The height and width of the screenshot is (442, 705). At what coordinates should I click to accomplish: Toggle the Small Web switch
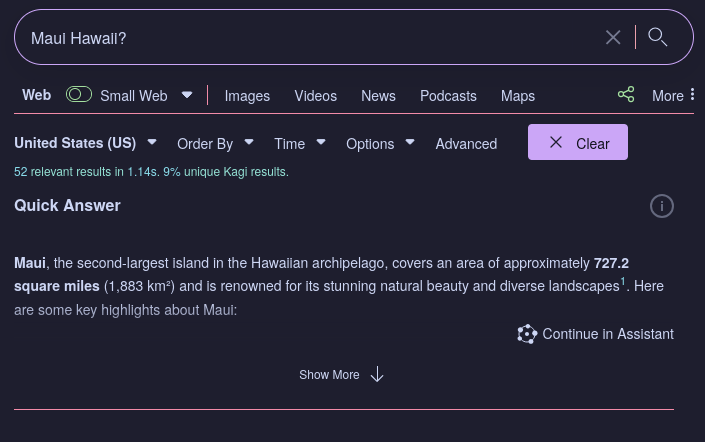(79, 95)
